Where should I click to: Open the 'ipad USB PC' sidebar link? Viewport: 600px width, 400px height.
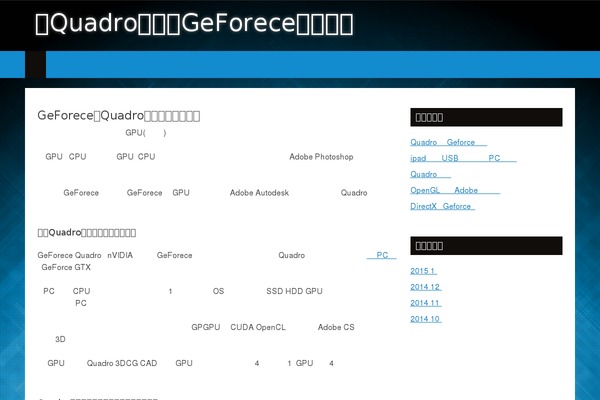coord(463,158)
